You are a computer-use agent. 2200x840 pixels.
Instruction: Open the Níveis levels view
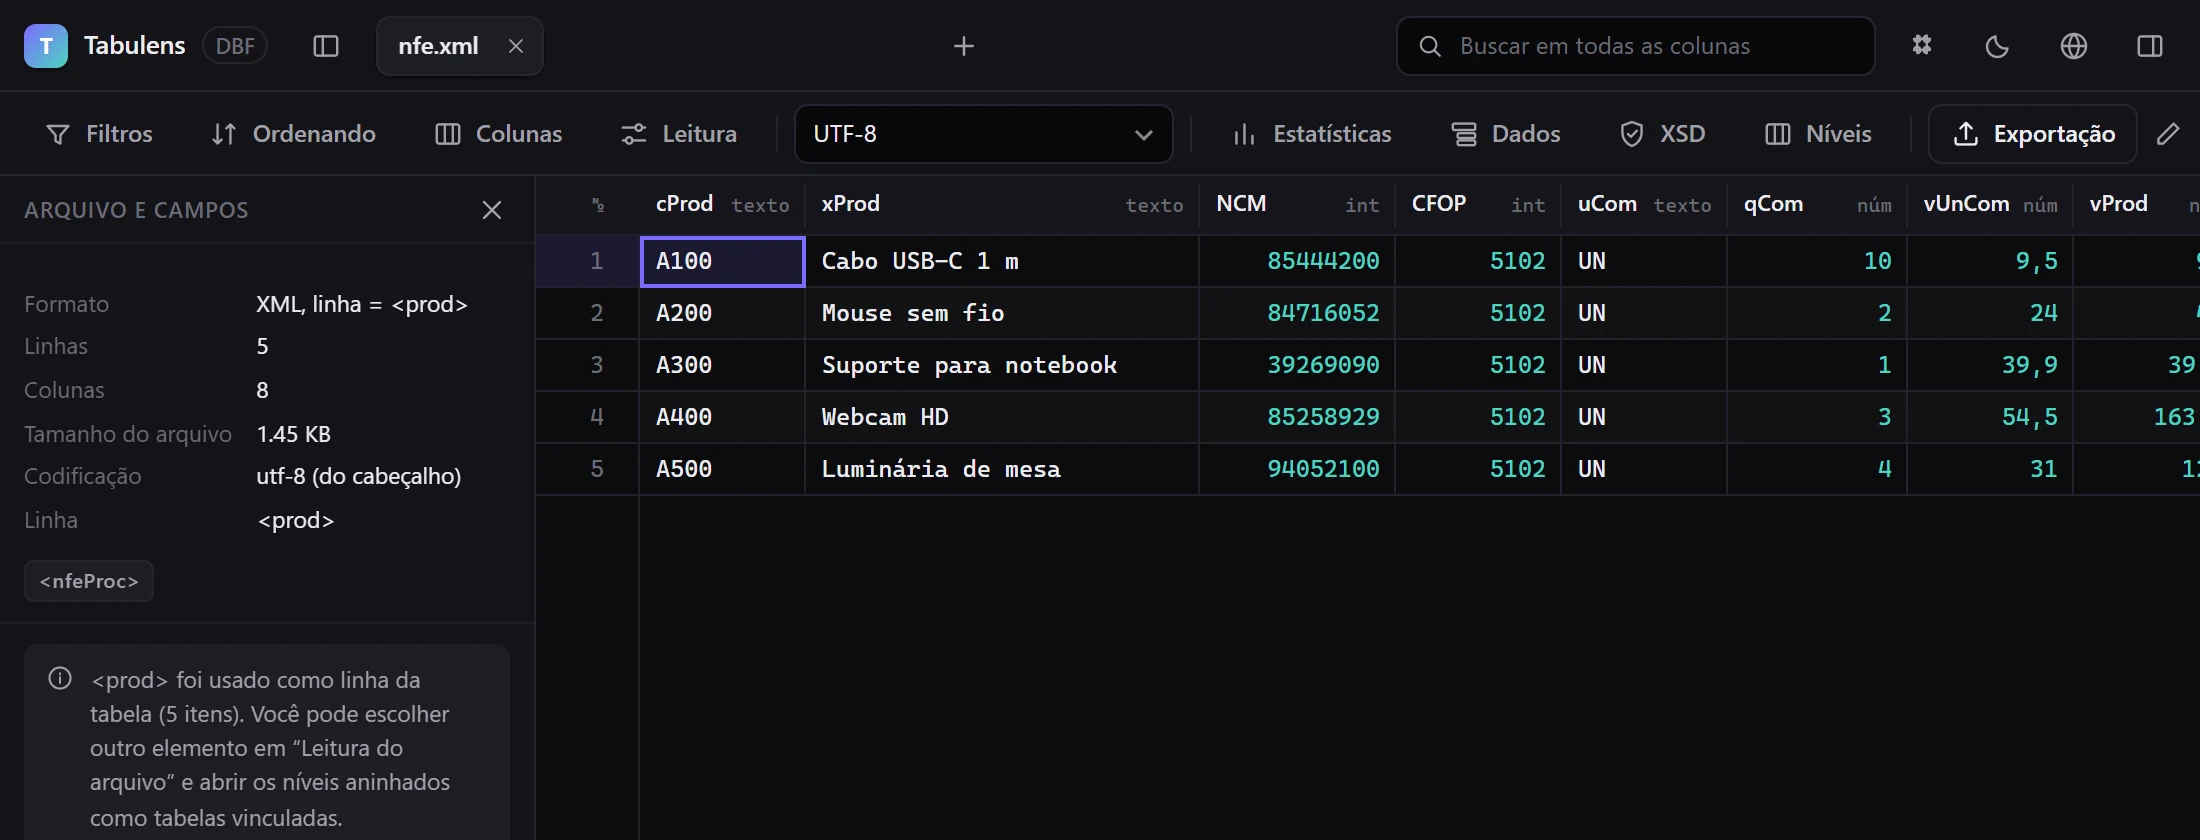click(1819, 134)
